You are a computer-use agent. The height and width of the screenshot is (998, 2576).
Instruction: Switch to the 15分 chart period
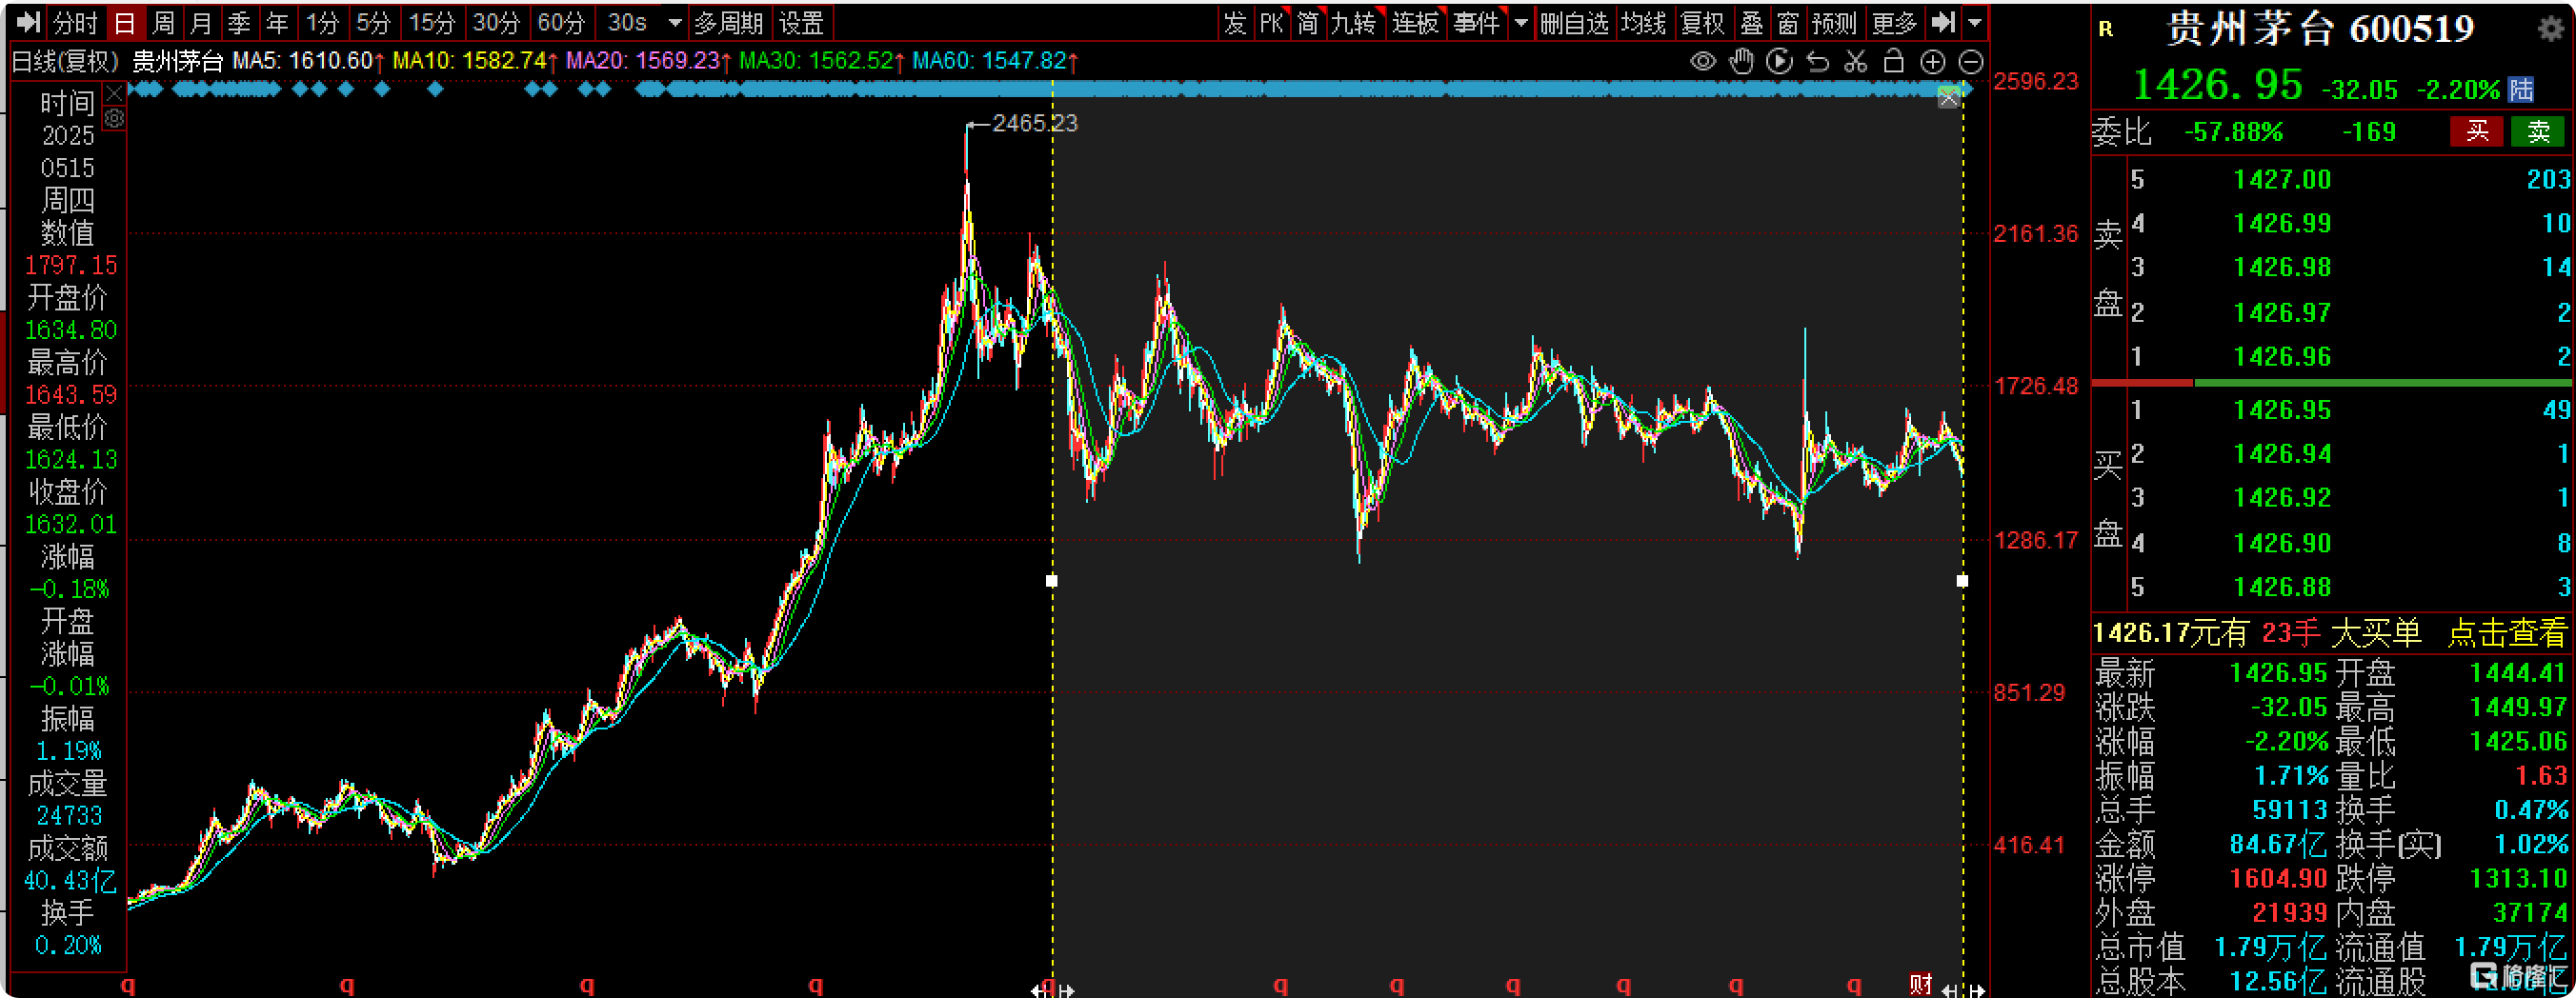pos(432,22)
